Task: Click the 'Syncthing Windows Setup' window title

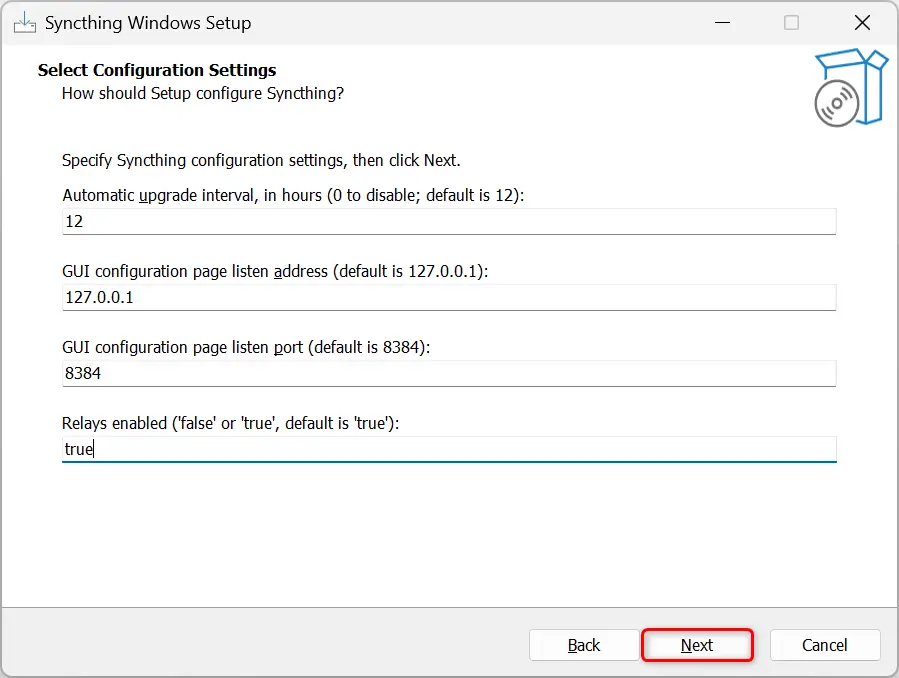Action: click(x=148, y=23)
